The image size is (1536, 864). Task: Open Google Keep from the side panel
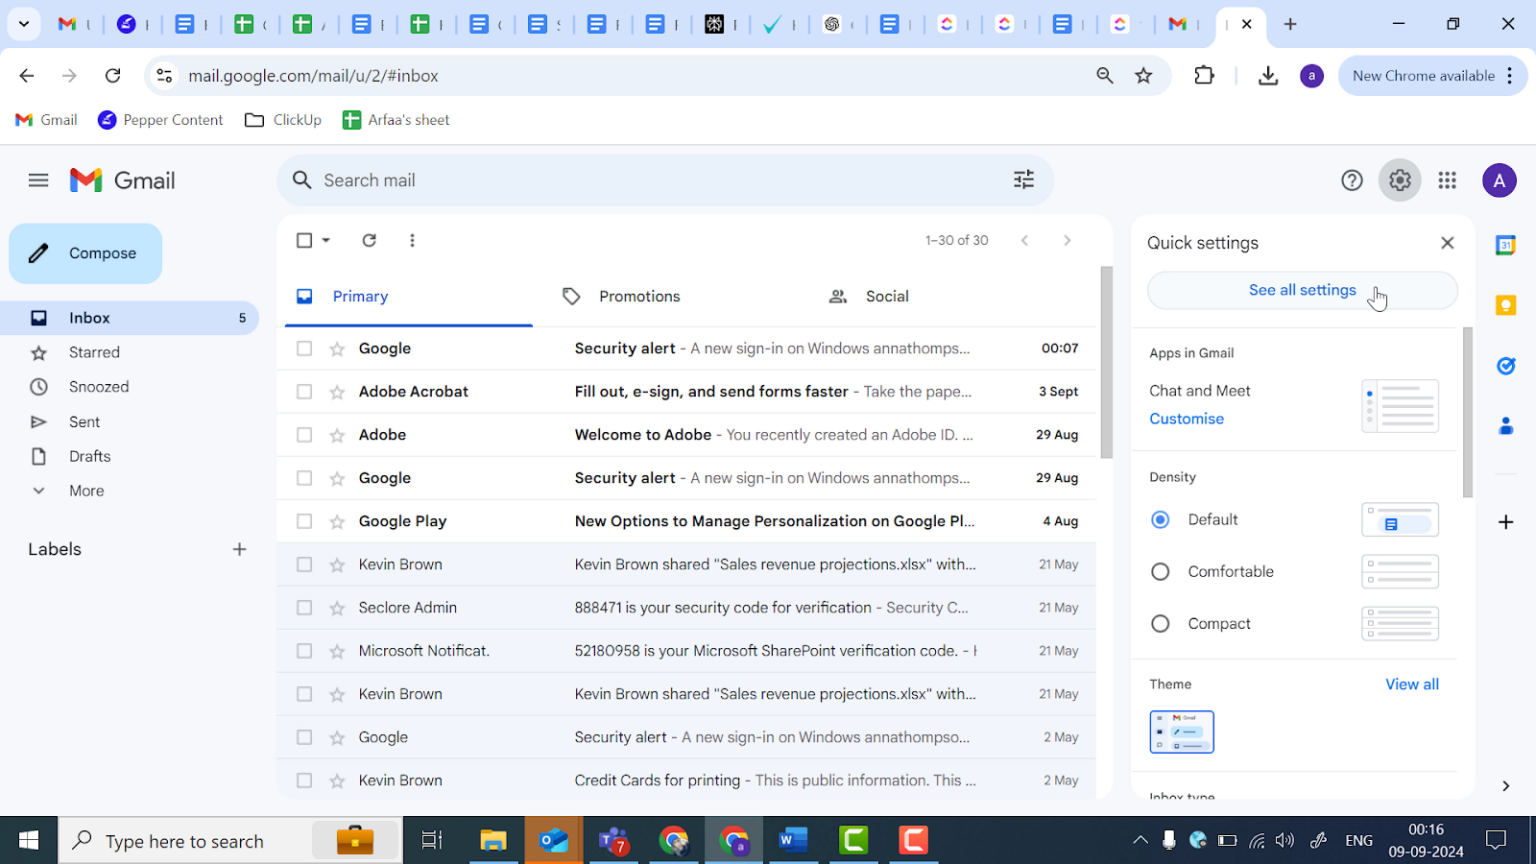point(1505,305)
